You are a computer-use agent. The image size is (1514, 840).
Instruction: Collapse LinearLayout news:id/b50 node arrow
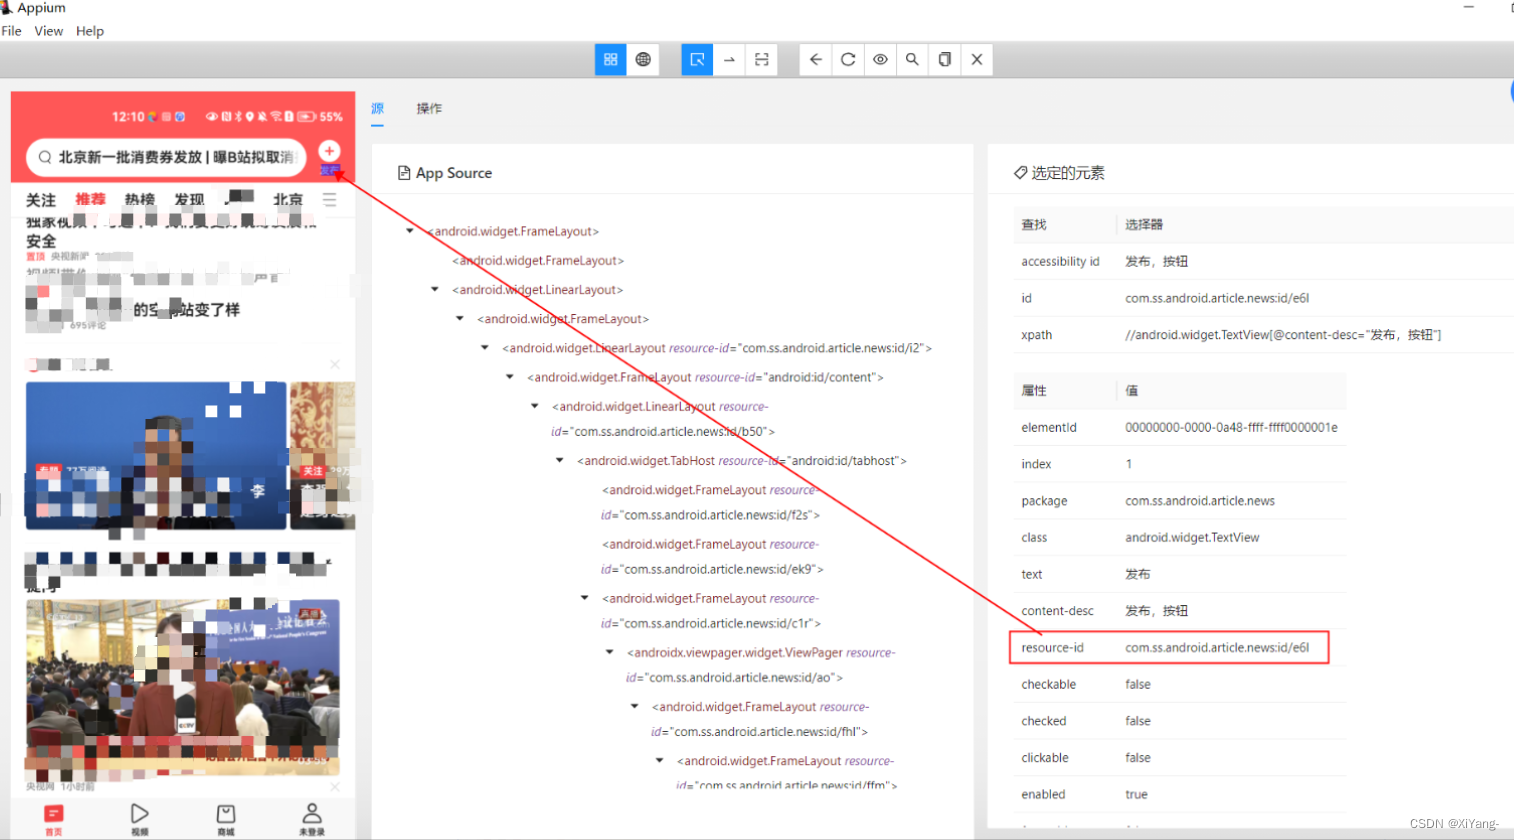pos(534,406)
